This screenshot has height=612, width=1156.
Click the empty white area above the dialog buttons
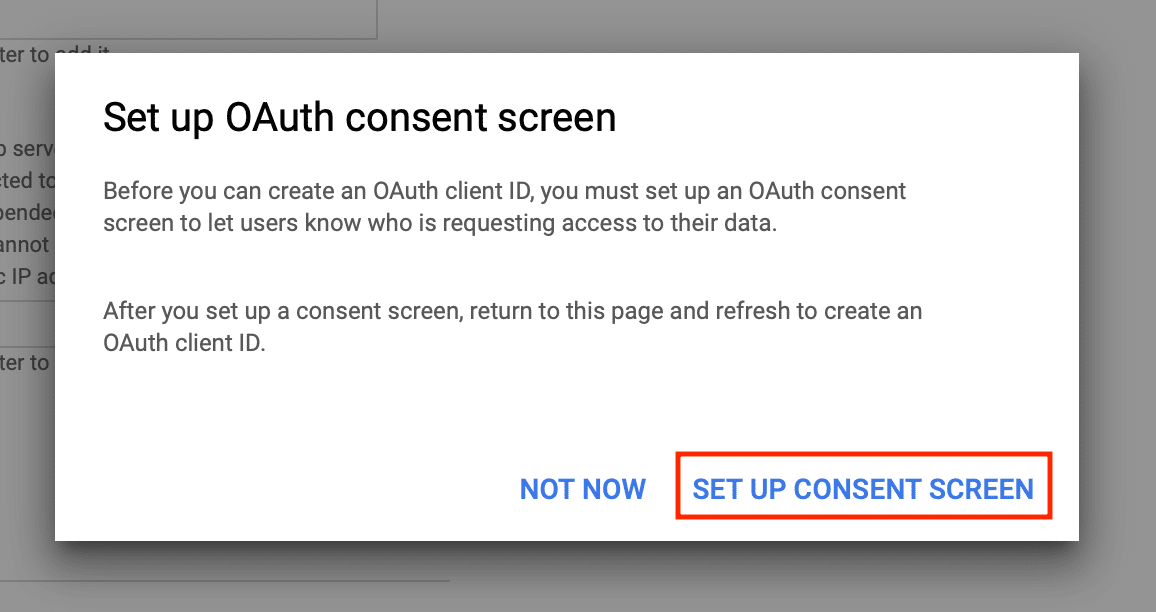click(560, 410)
